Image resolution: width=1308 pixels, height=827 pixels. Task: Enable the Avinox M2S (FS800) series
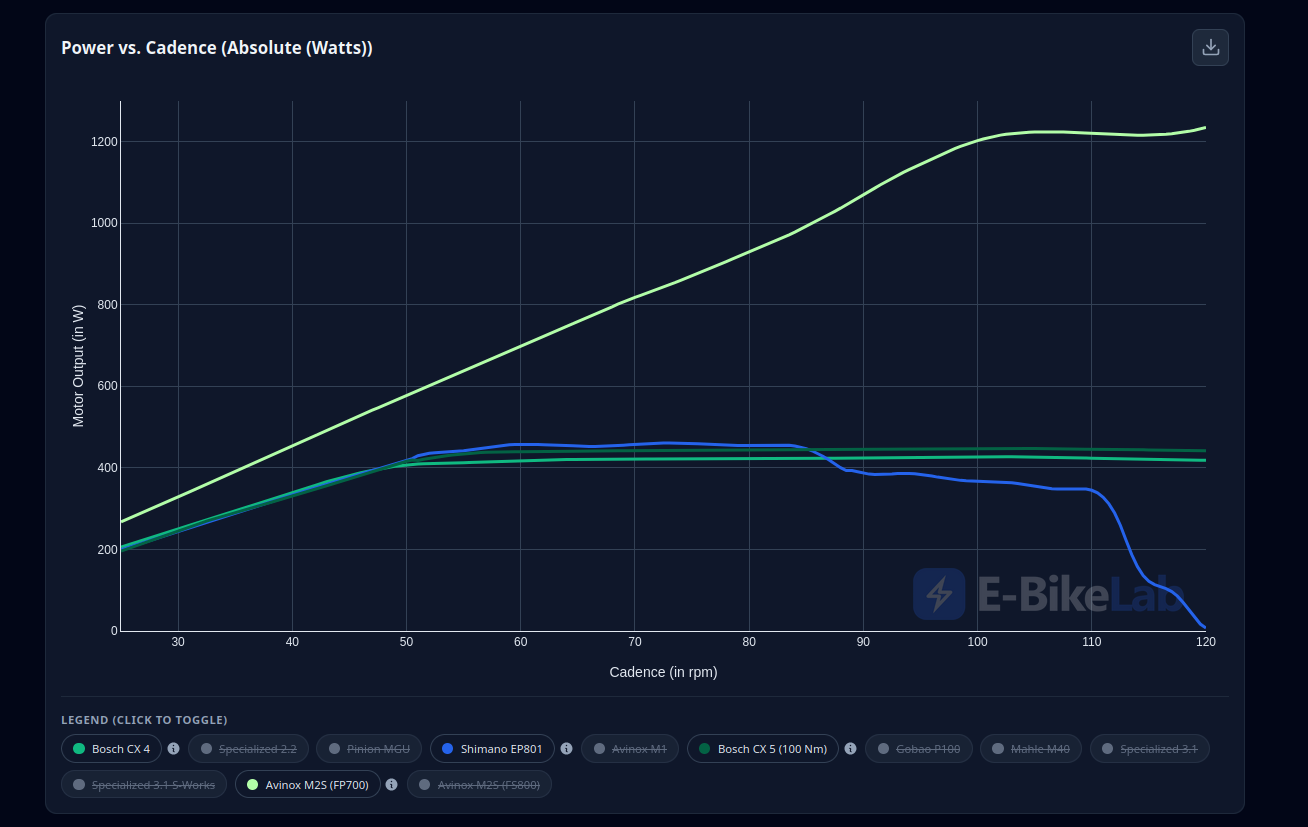click(479, 785)
